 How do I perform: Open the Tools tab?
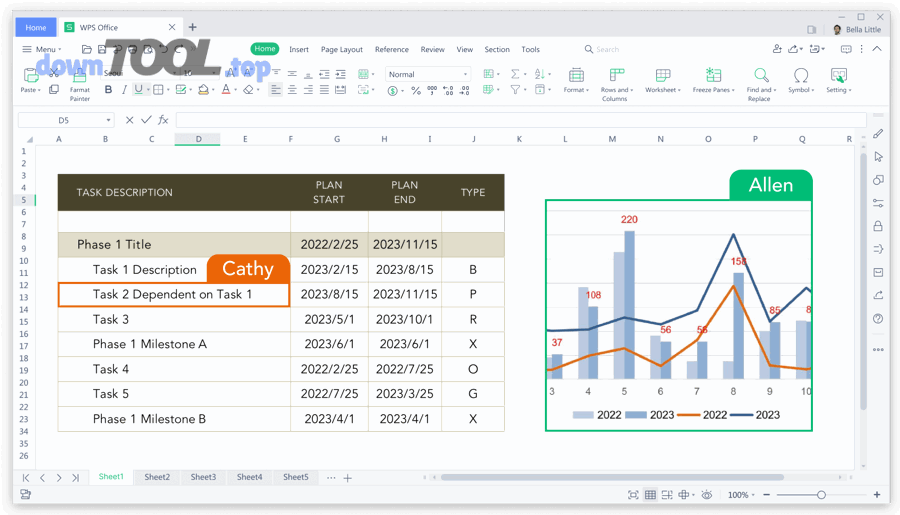[x=530, y=49]
